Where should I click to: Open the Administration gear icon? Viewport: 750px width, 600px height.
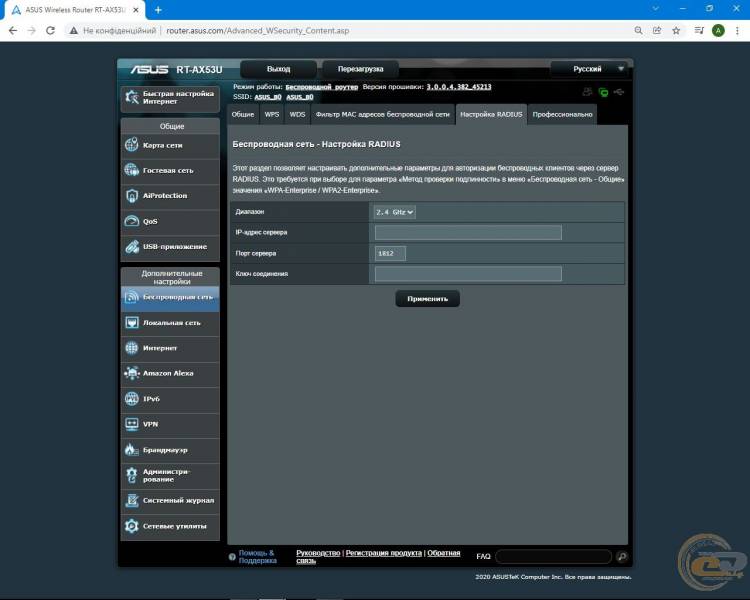tap(132, 475)
